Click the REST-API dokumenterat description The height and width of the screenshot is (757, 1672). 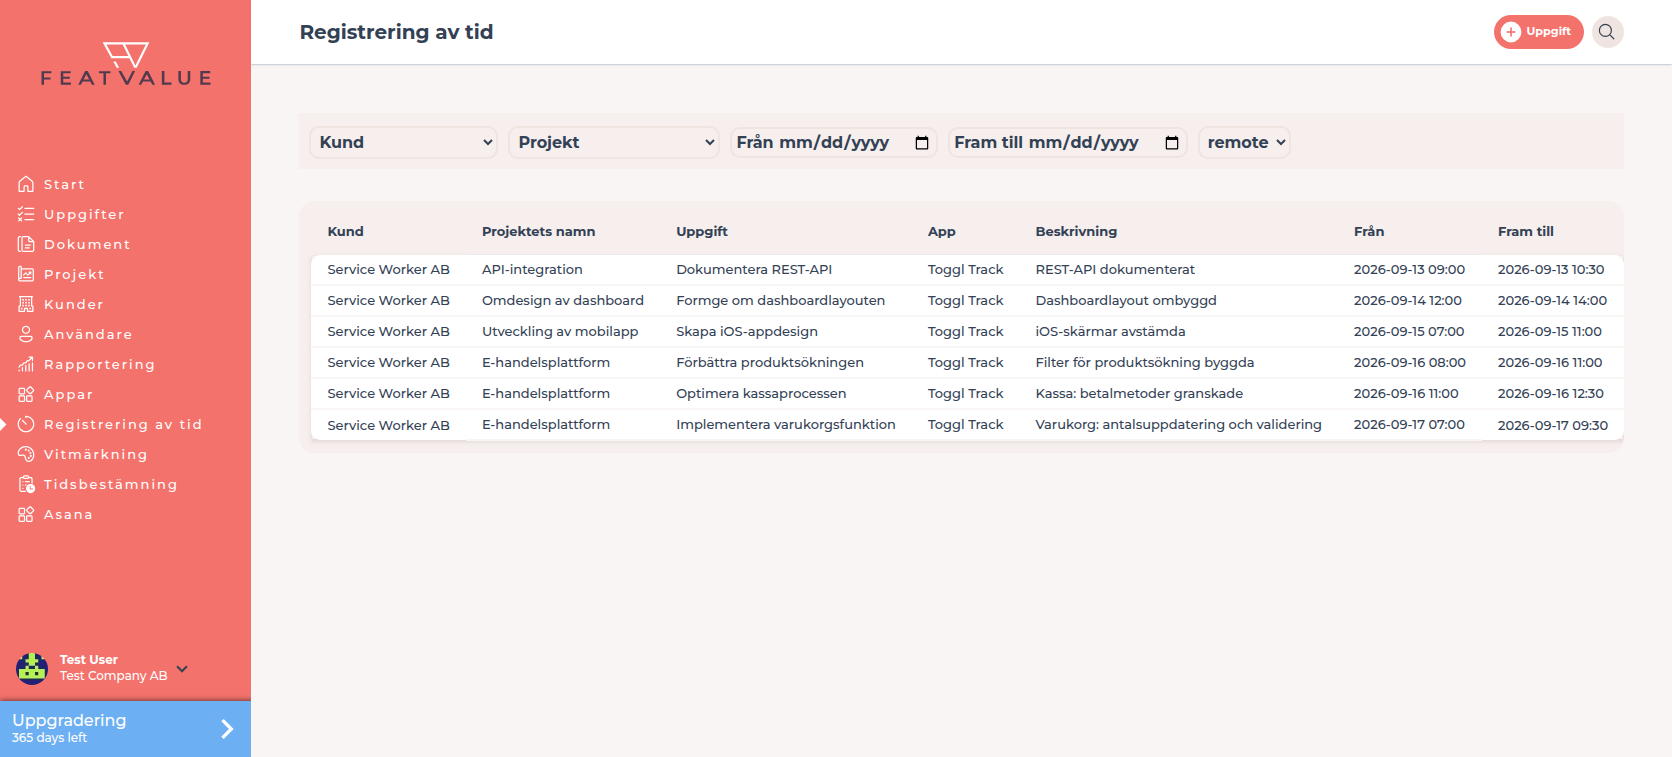[x=1115, y=269]
